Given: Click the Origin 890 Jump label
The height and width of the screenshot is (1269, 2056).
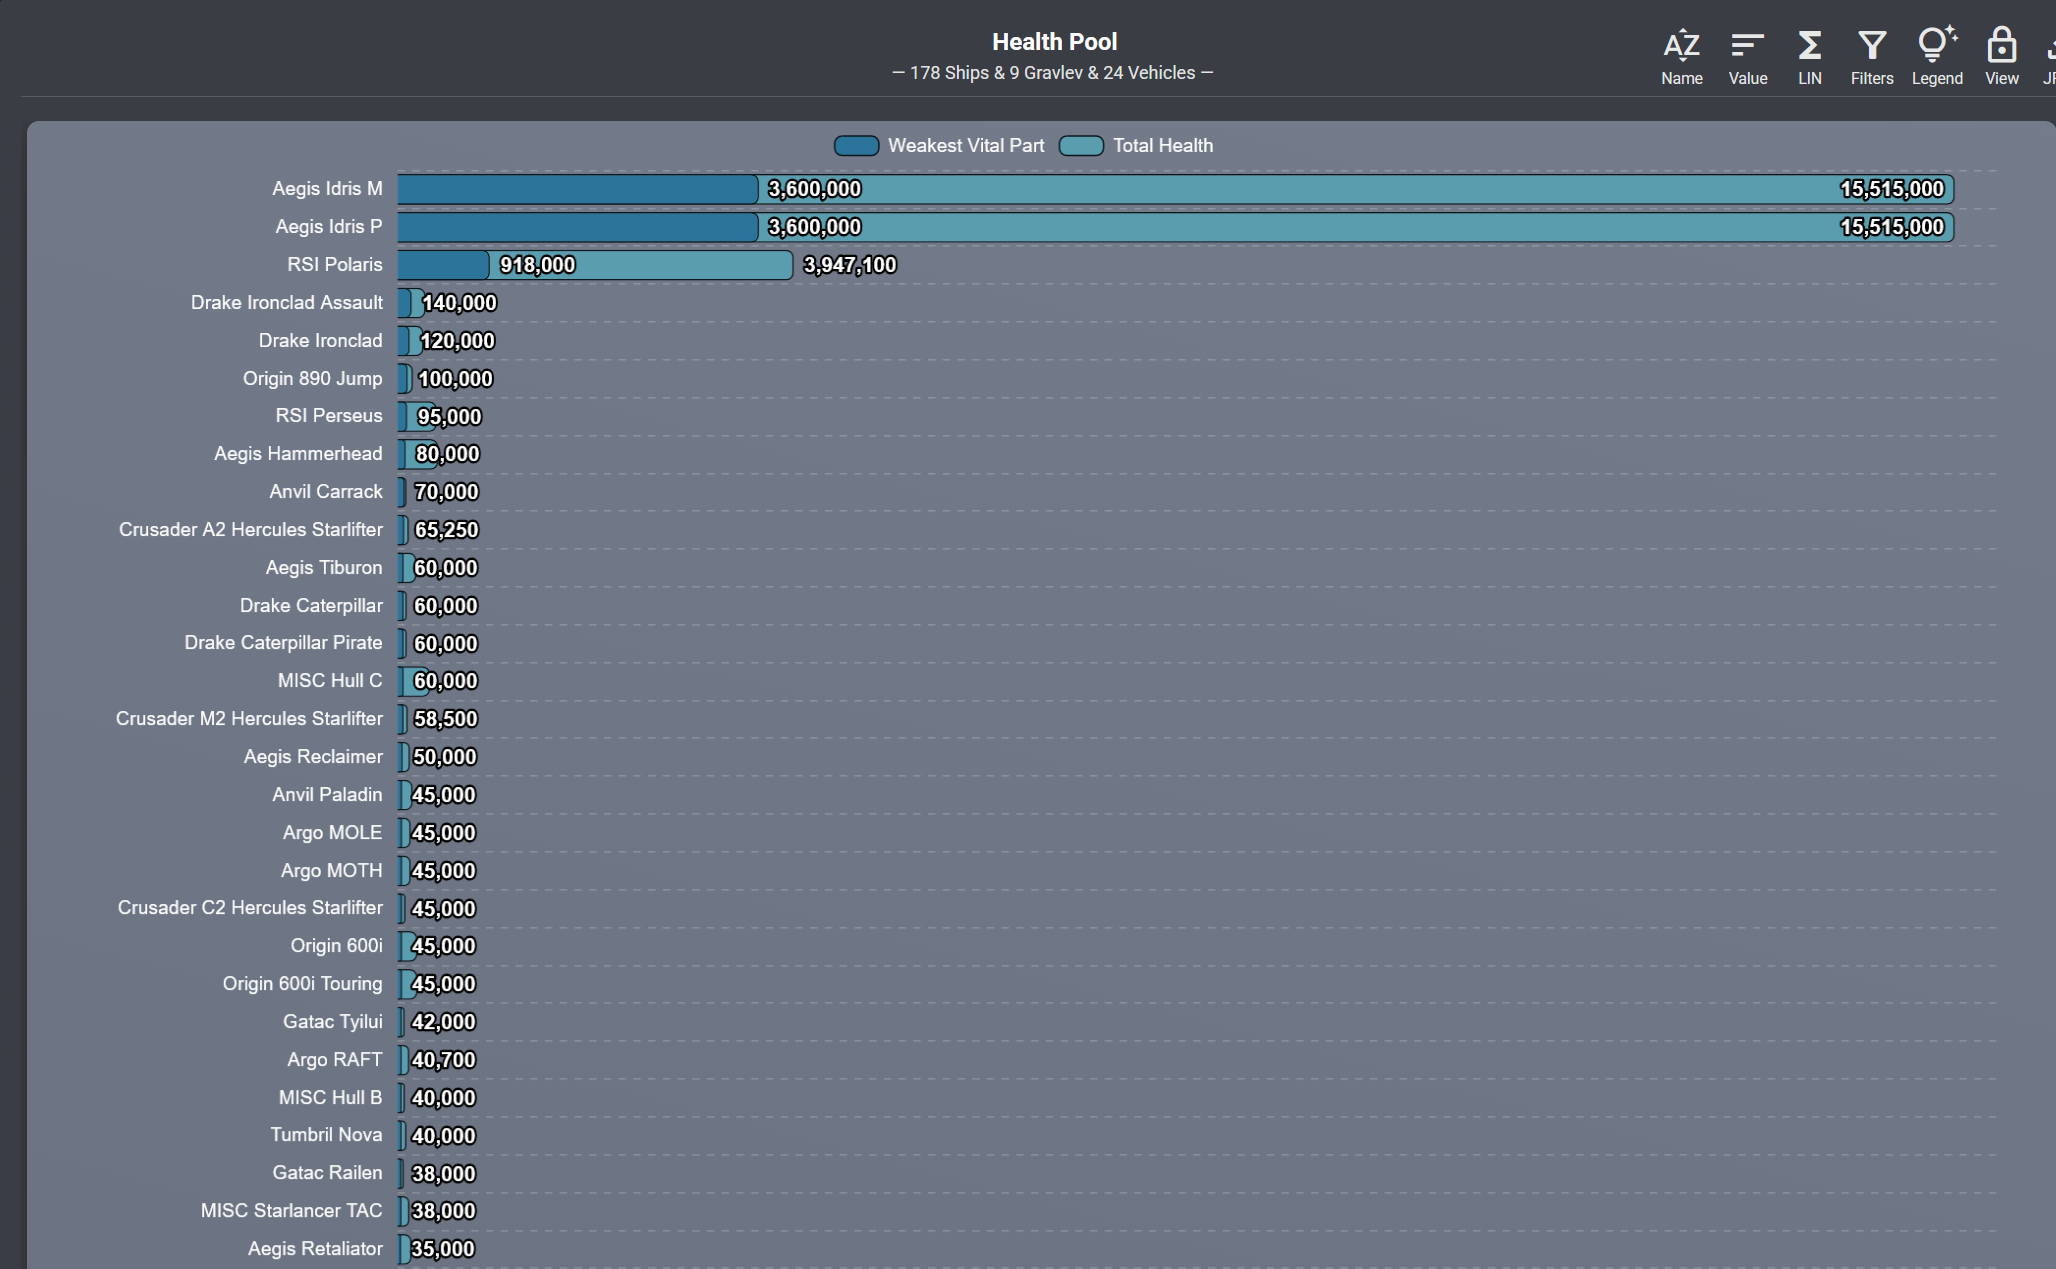Looking at the screenshot, I should [313, 379].
